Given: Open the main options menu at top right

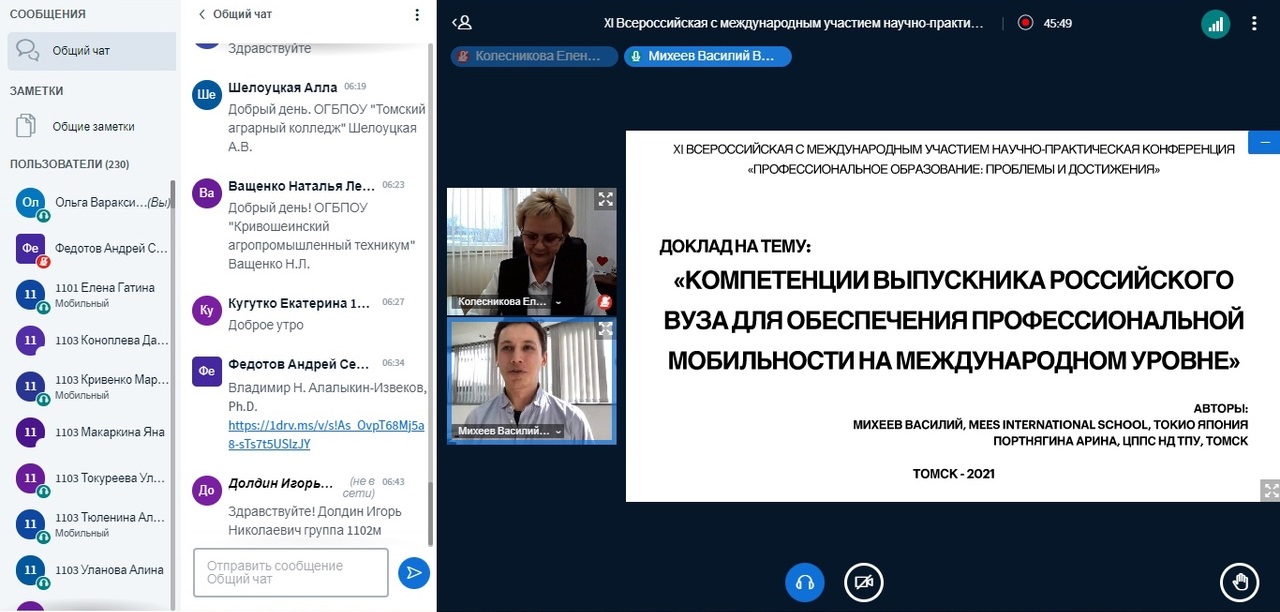Looking at the screenshot, I should coord(1254,24).
